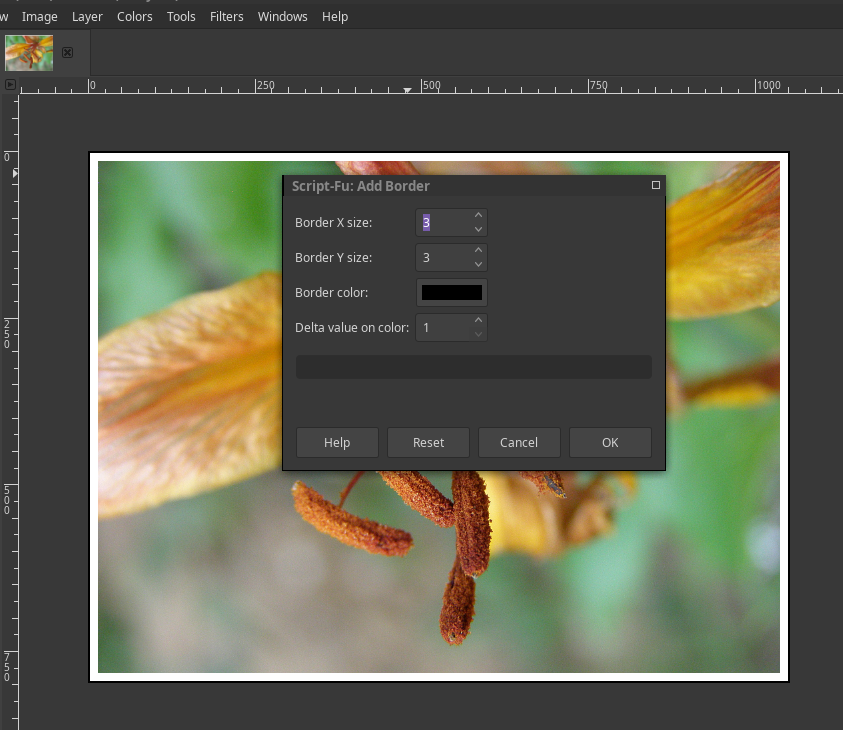Viewport: 843px width, 730px height.
Task: Decrease Border X size with down arrow
Action: (x=478, y=230)
